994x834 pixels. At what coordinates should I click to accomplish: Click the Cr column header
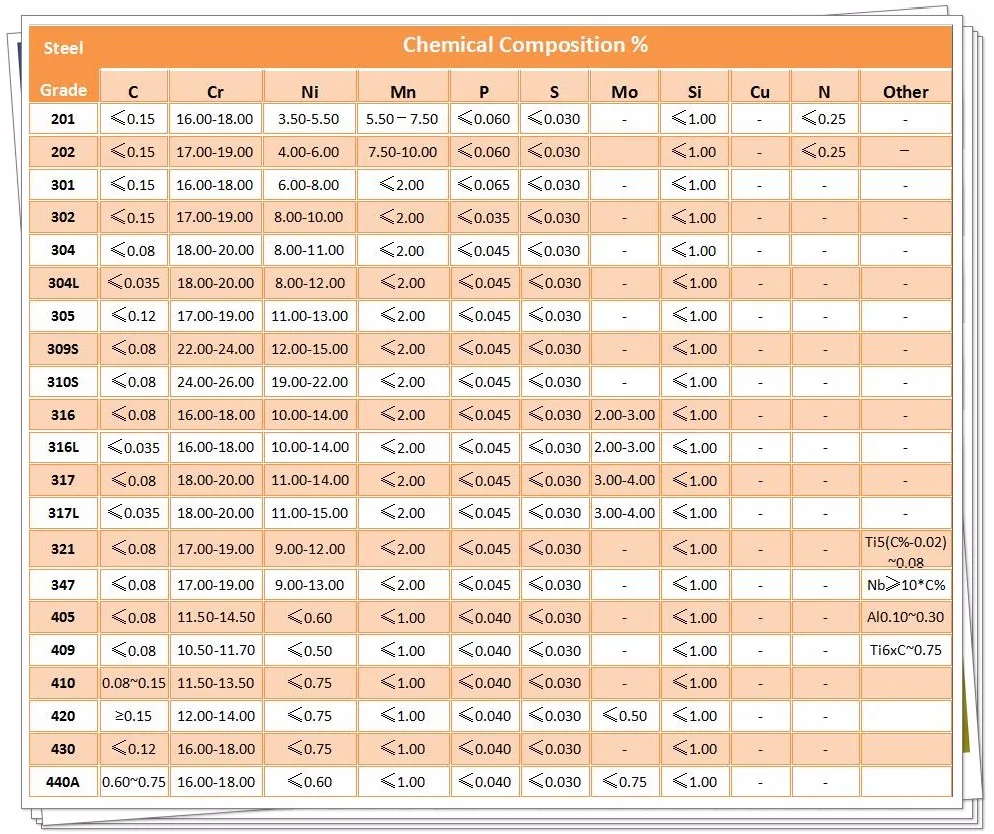(x=215, y=92)
